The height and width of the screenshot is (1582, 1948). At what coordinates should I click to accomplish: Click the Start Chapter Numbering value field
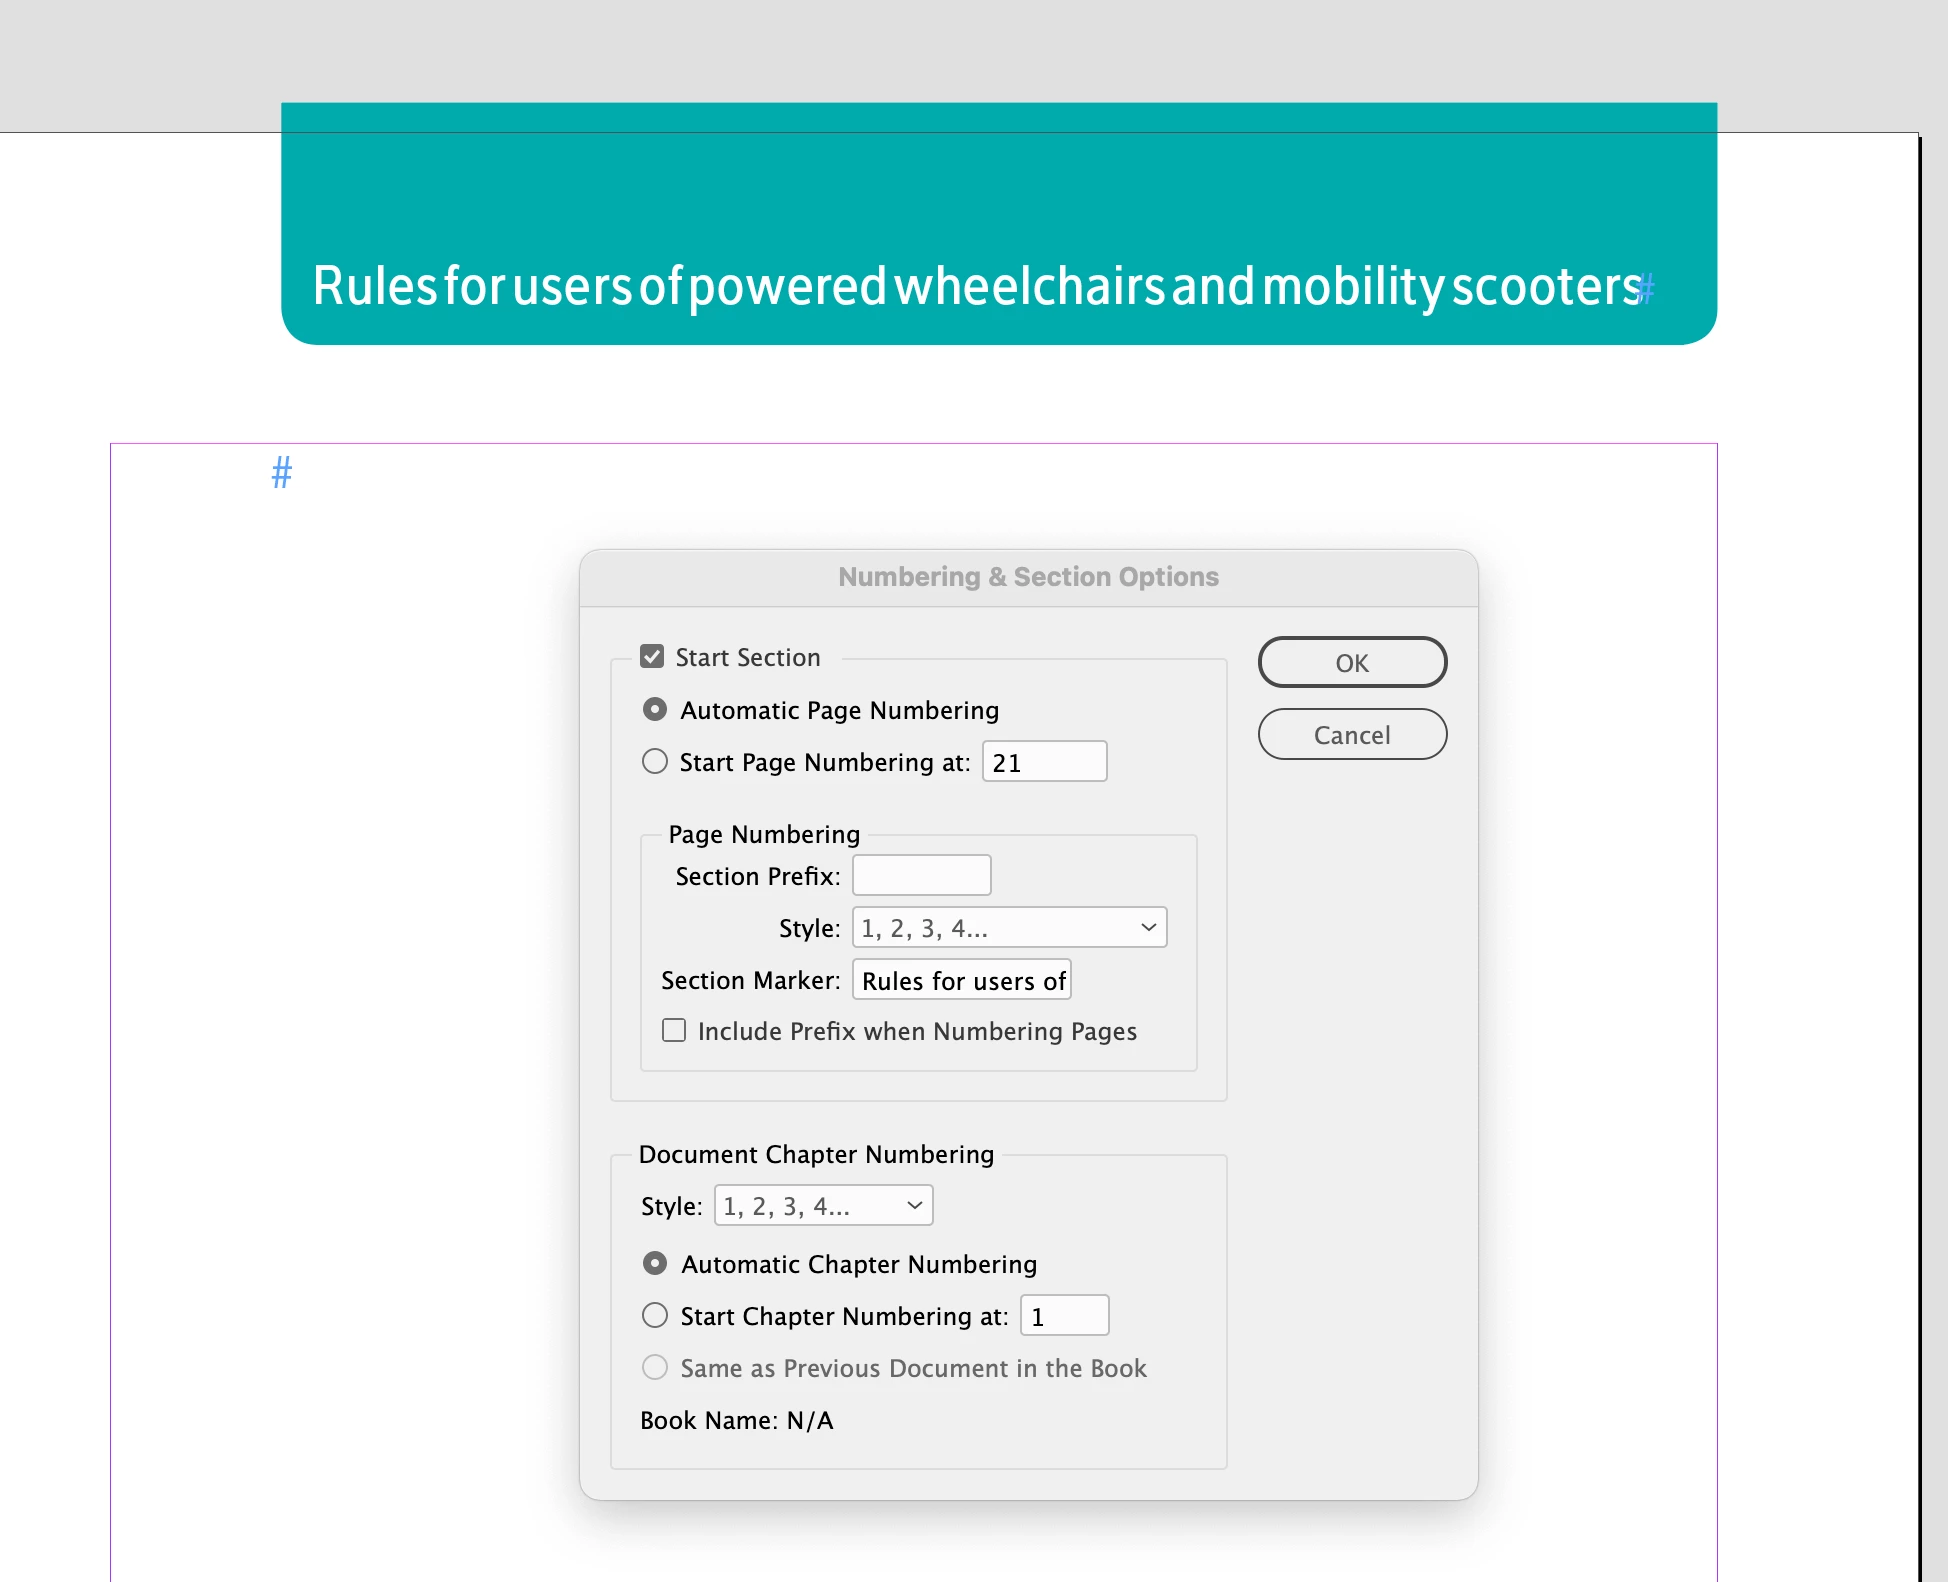point(1064,1316)
